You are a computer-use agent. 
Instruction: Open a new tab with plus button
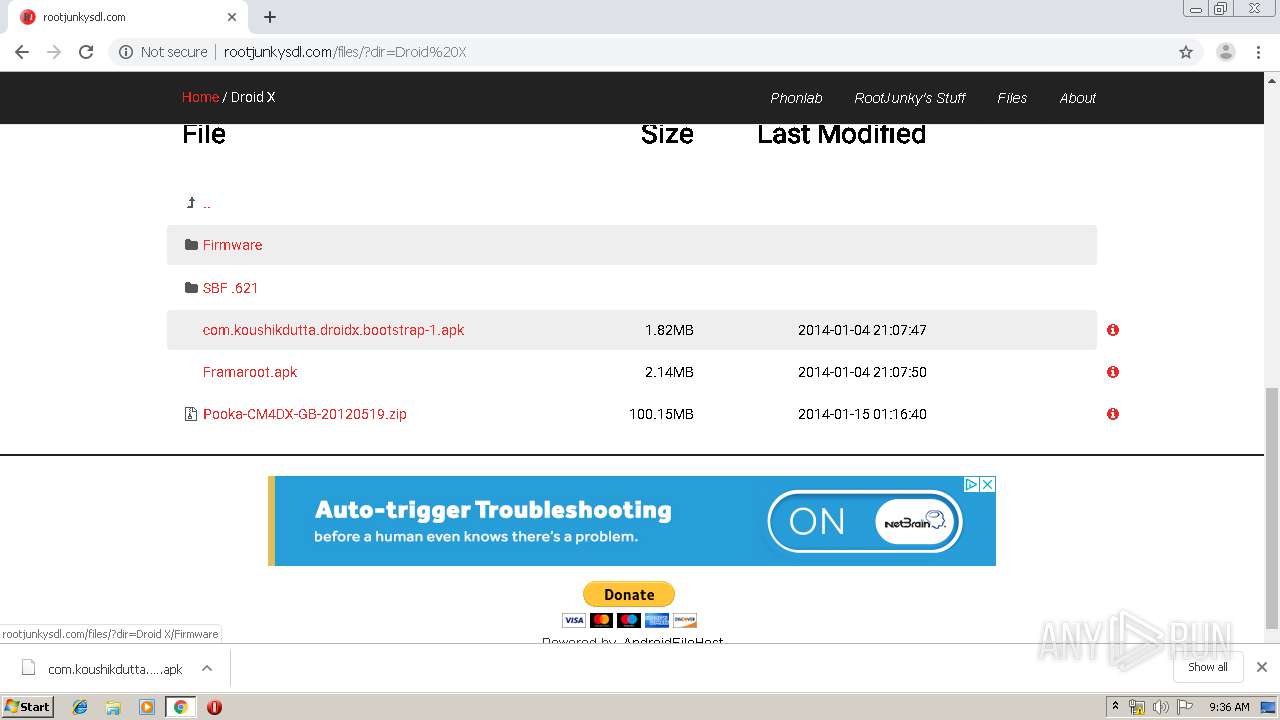click(270, 17)
